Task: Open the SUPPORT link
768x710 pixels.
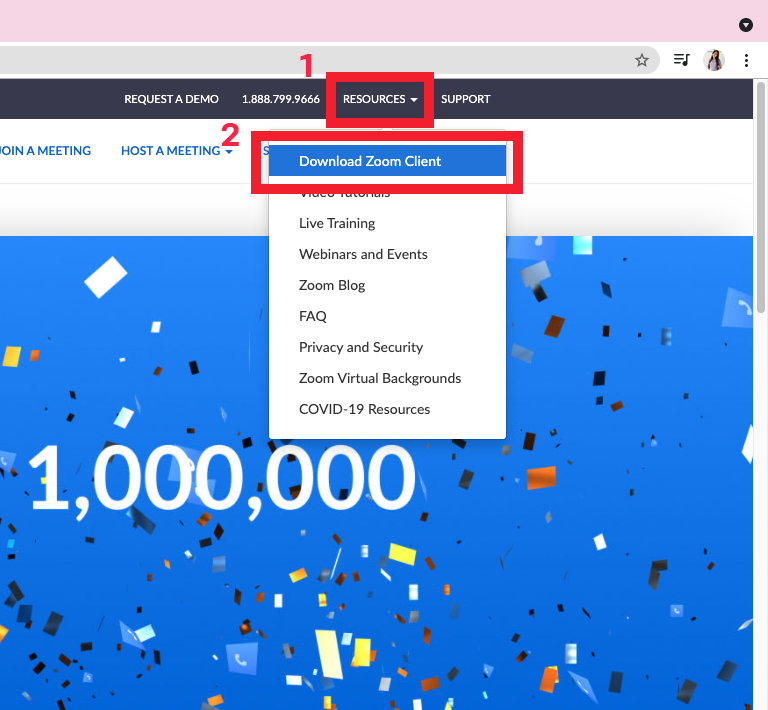Action: (465, 99)
